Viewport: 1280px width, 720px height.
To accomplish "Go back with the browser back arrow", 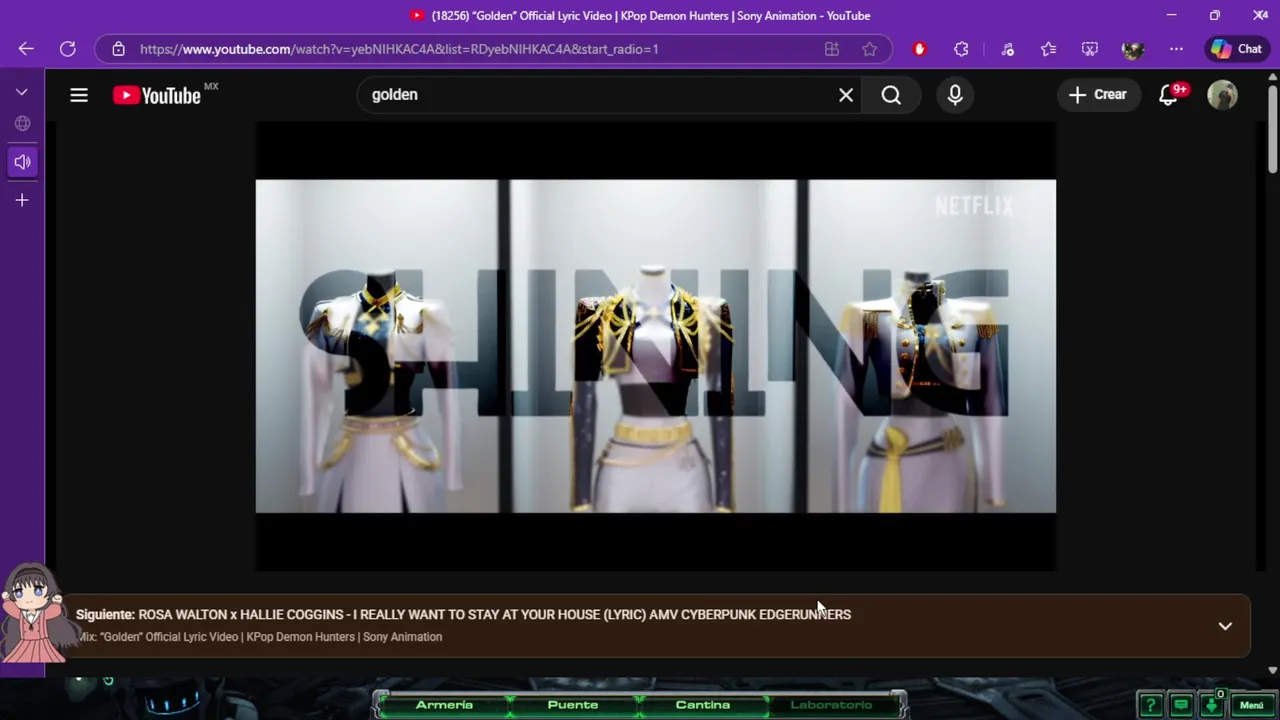I will pos(26,49).
